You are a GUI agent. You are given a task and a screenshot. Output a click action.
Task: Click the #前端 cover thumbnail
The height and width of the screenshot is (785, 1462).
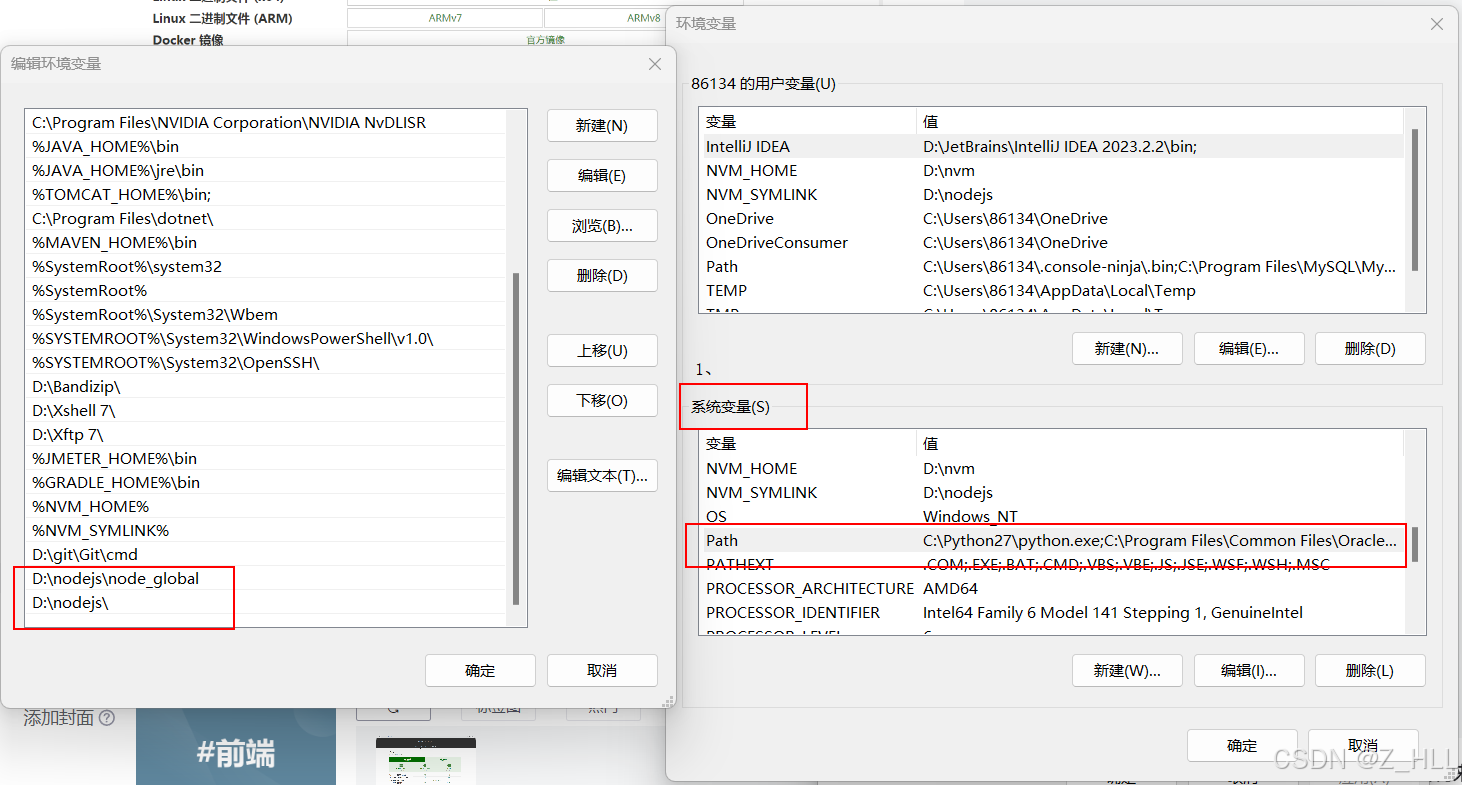point(236,748)
